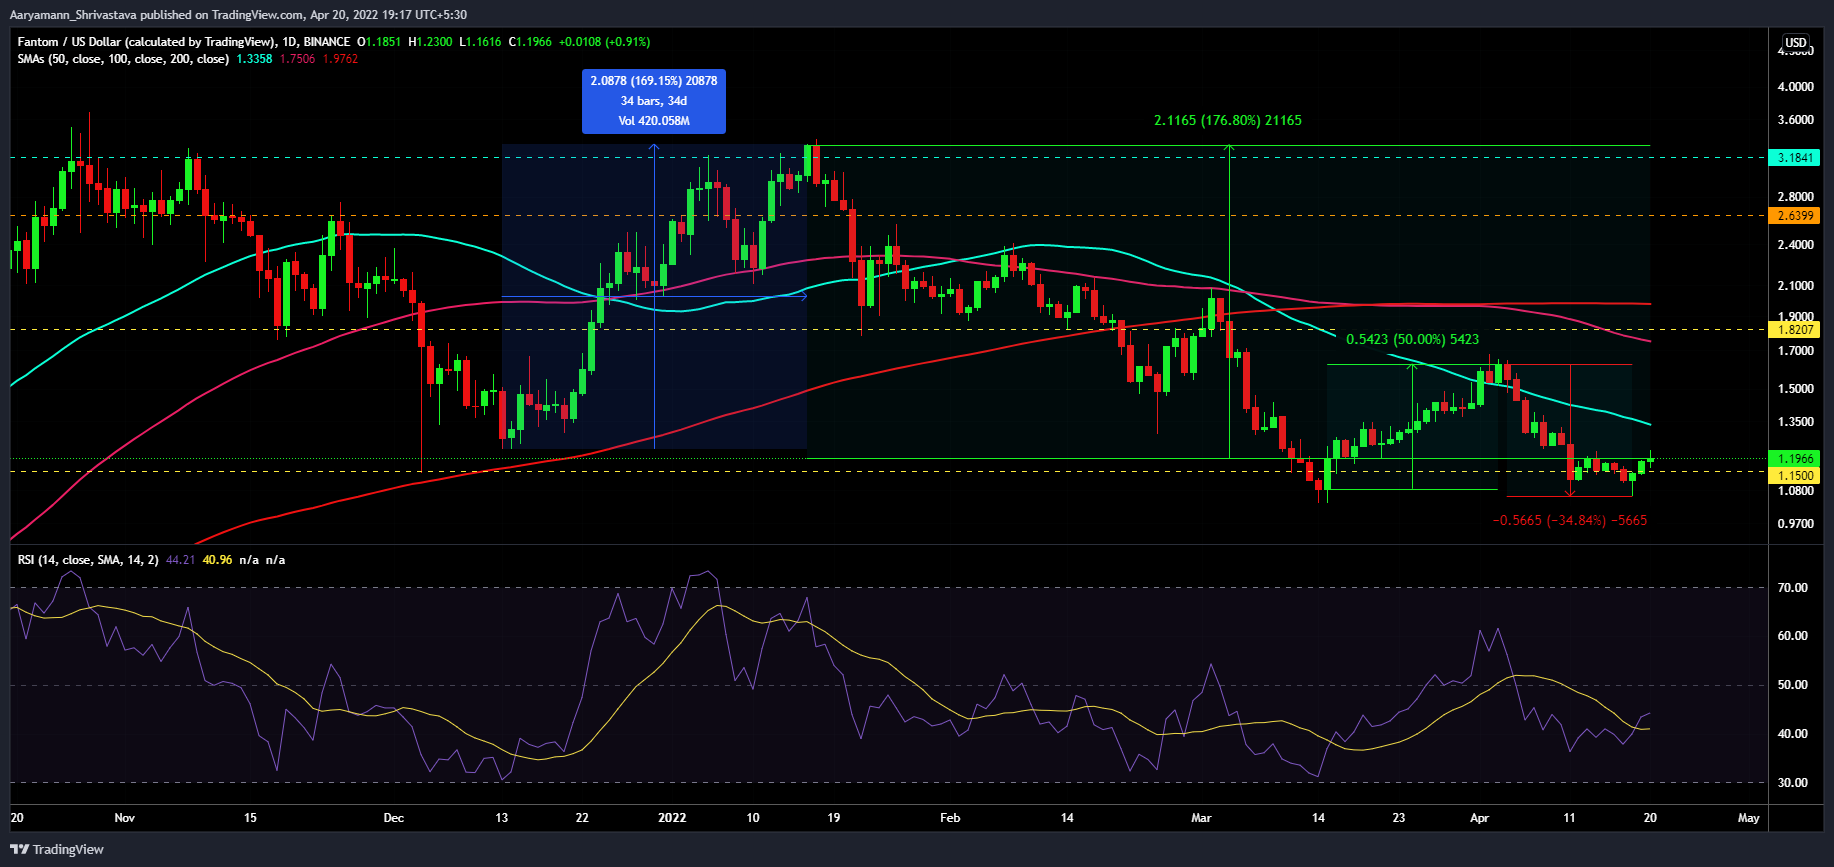1834x867 pixels.
Task: Select the 2.6399 orange price label
Action: pos(1795,216)
